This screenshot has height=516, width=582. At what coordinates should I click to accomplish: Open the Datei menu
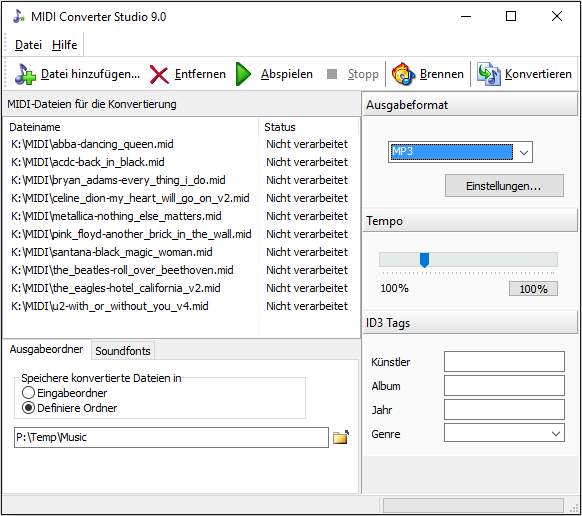coord(28,45)
